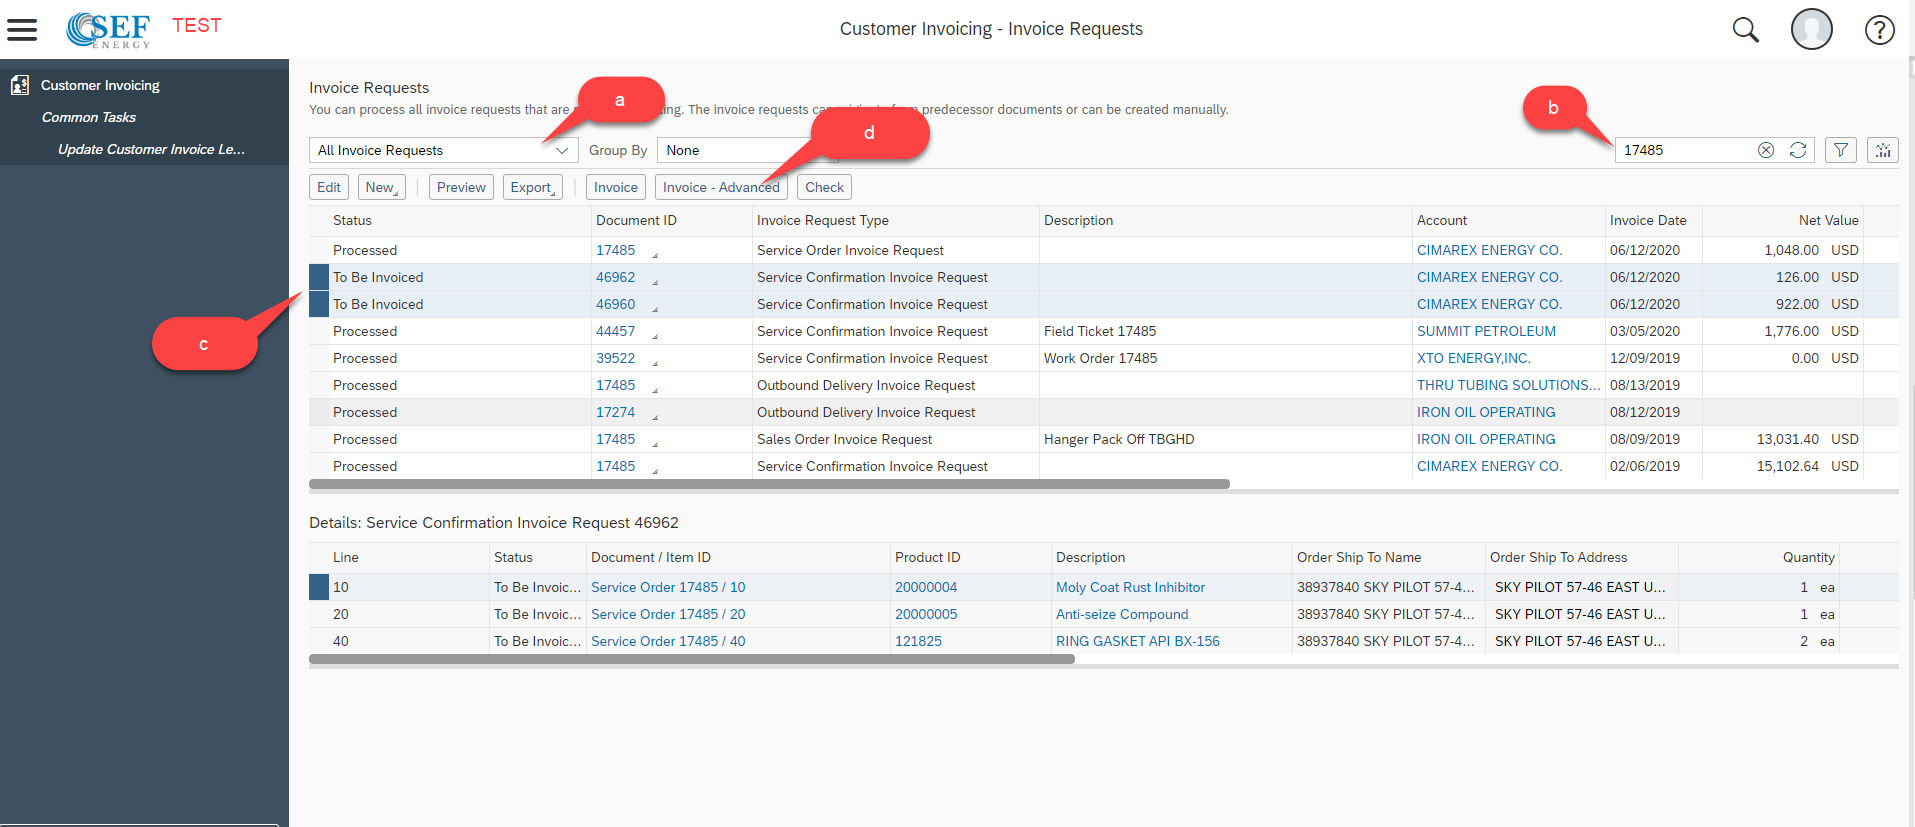Click the SEF Energy logo
This screenshot has width=1915, height=827.
[x=108, y=29]
